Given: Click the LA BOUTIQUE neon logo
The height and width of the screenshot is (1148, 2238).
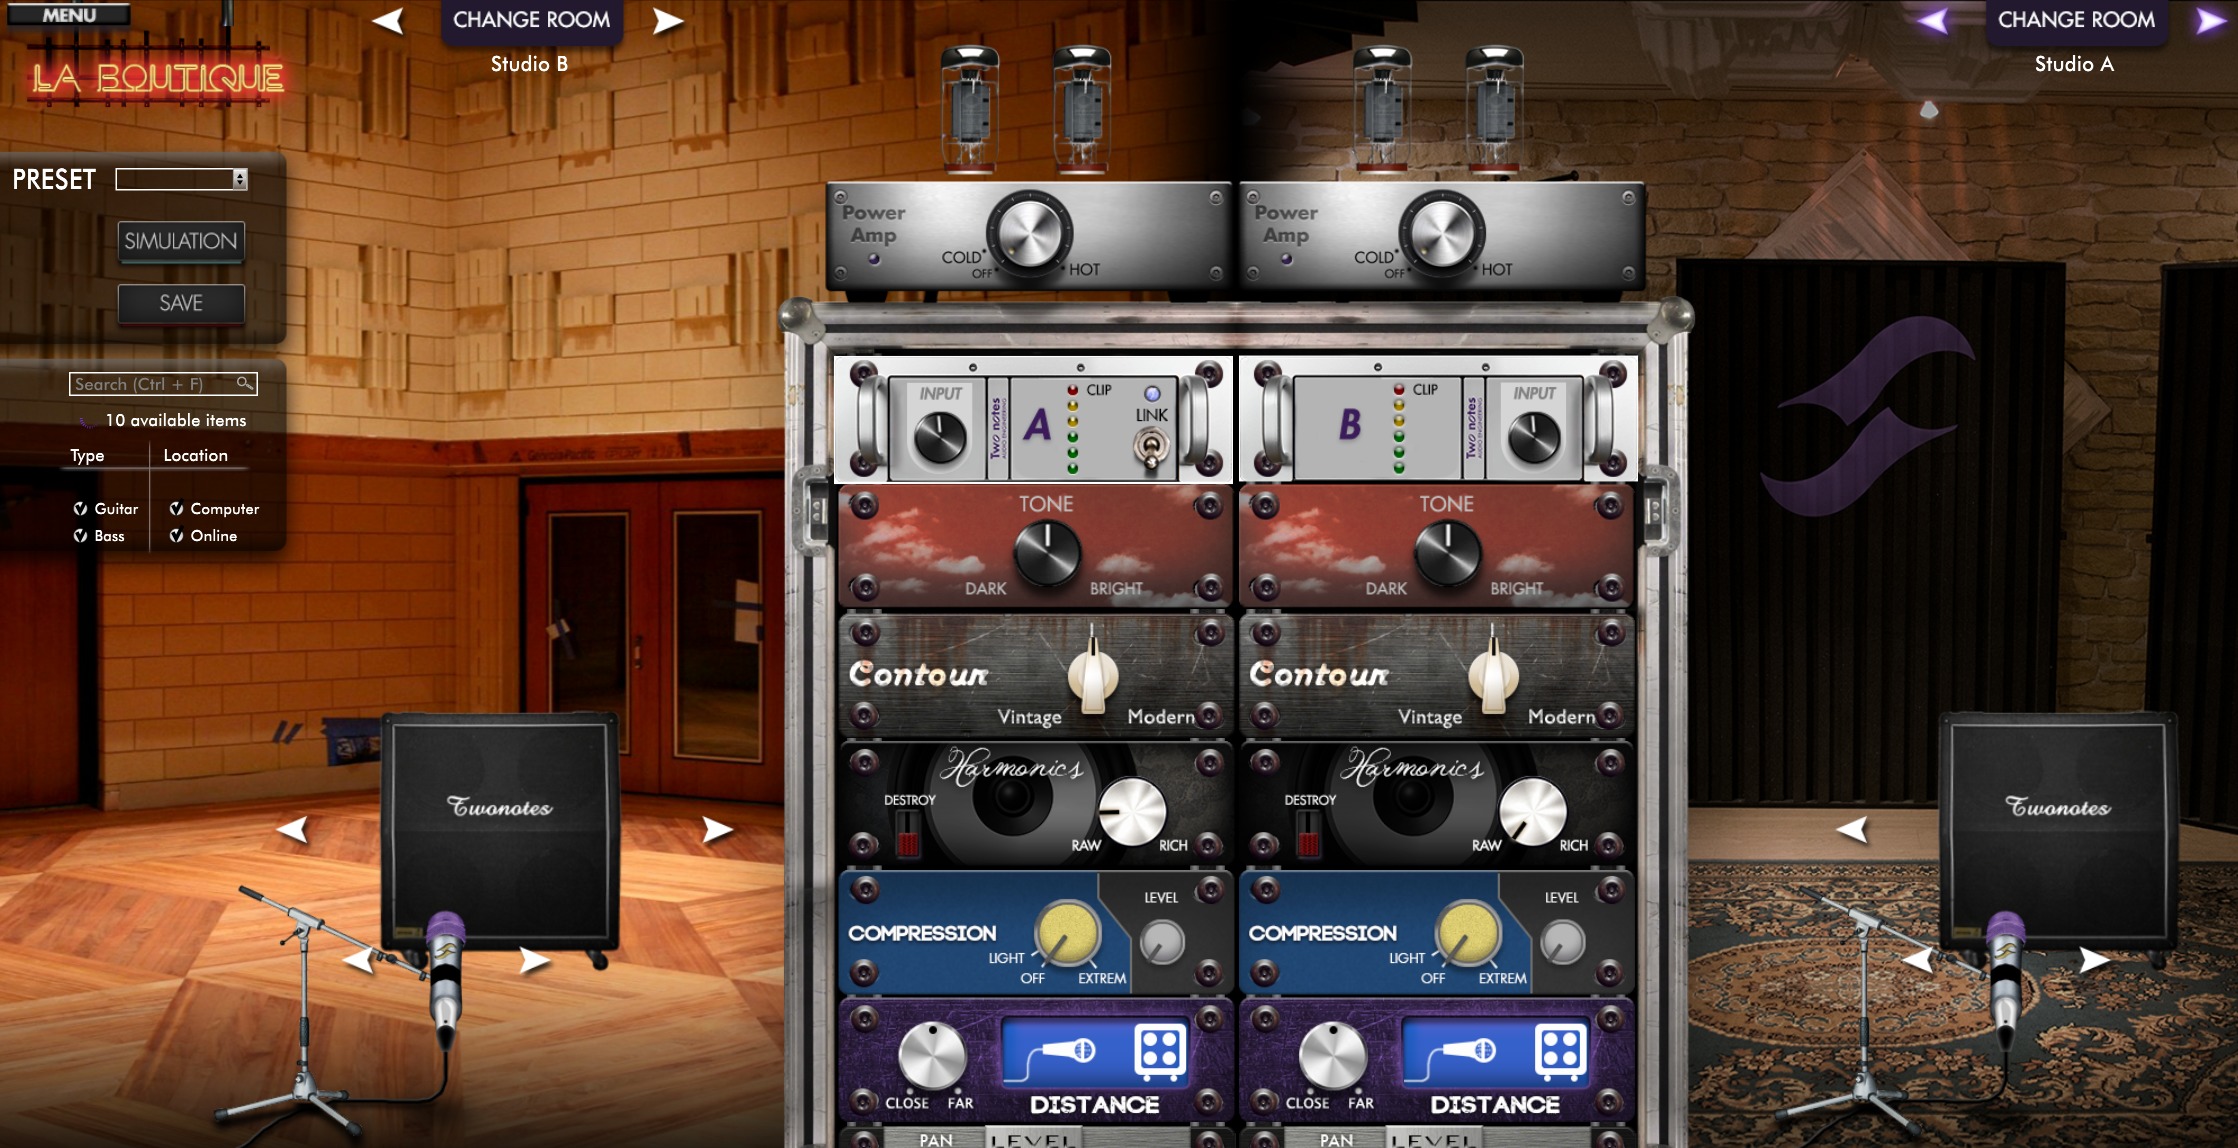Looking at the screenshot, I should pos(157,77).
